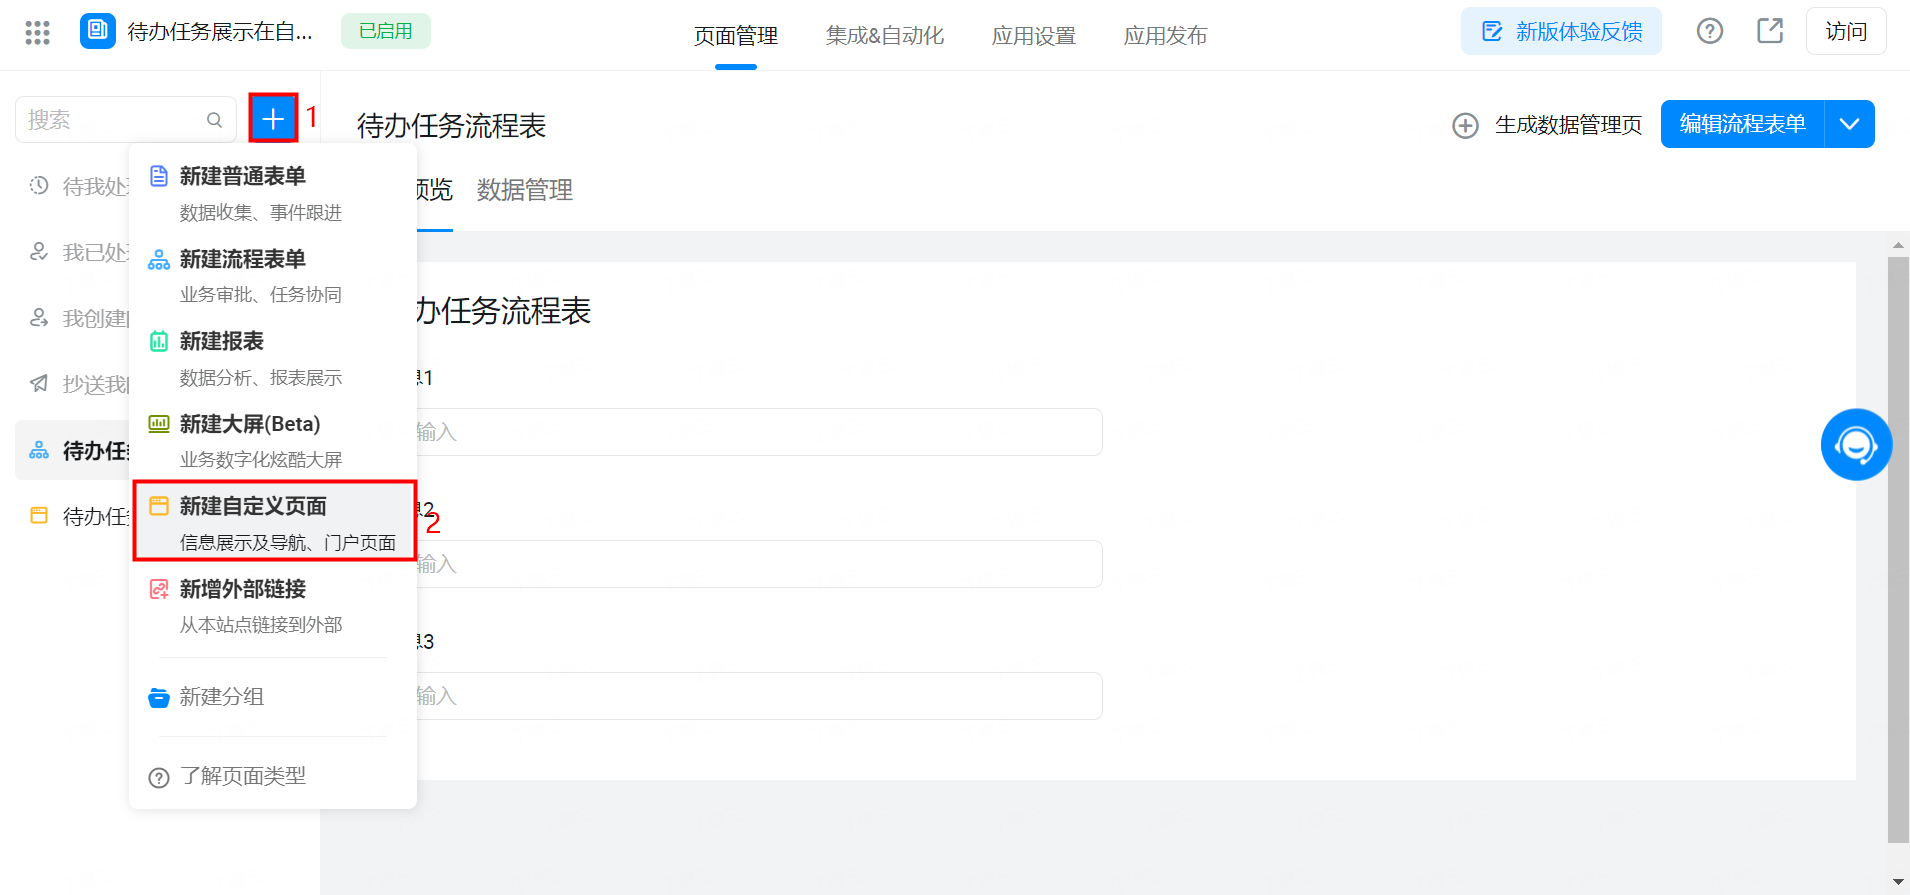This screenshot has width=1910, height=895.
Task: Select 新建分组 menu entry
Action: pyautogui.click(x=273, y=697)
